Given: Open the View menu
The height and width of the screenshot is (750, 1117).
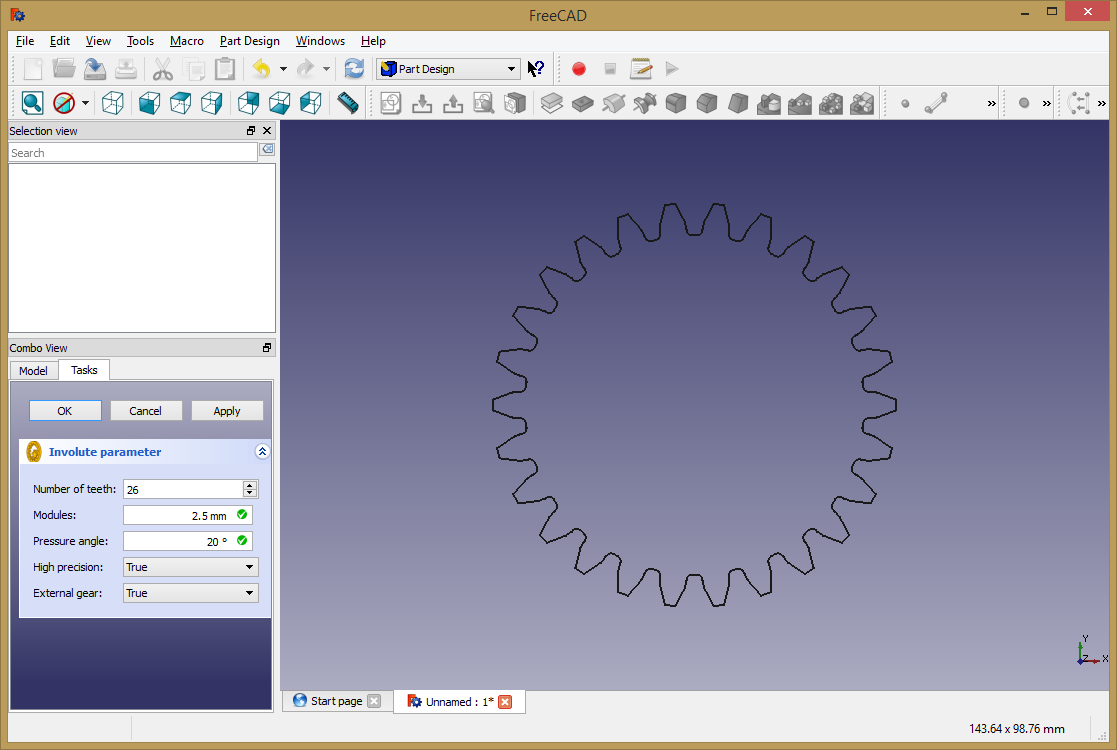Looking at the screenshot, I should tap(98, 41).
